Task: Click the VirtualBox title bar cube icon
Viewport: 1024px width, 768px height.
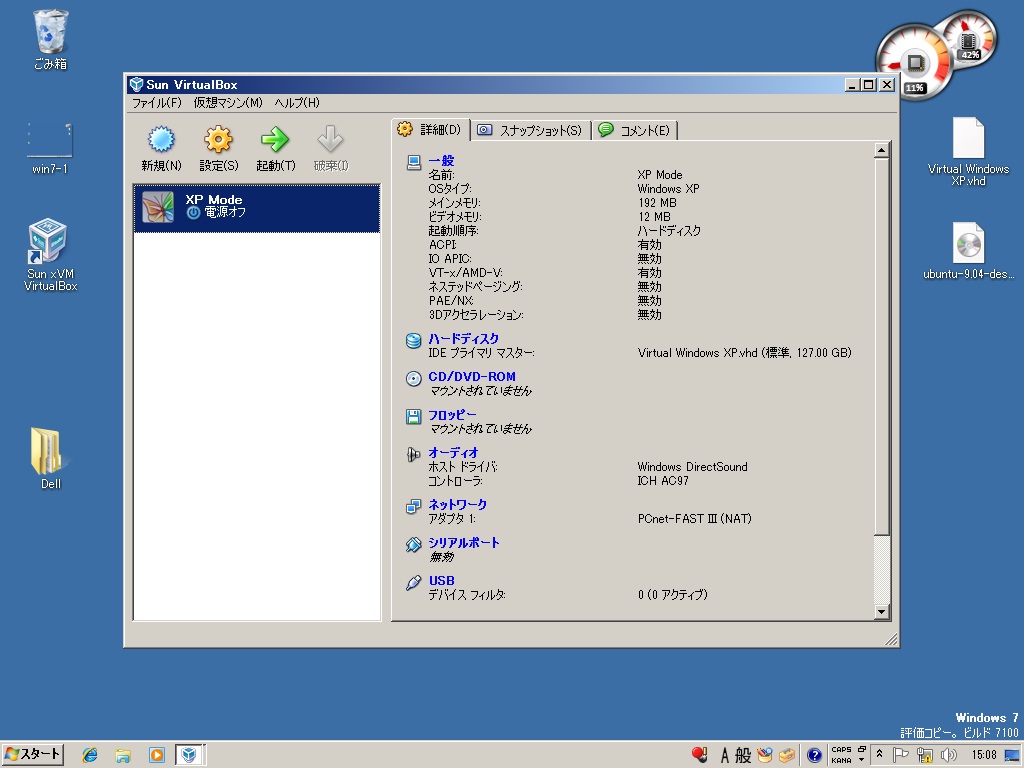Action: click(x=136, y=84)
